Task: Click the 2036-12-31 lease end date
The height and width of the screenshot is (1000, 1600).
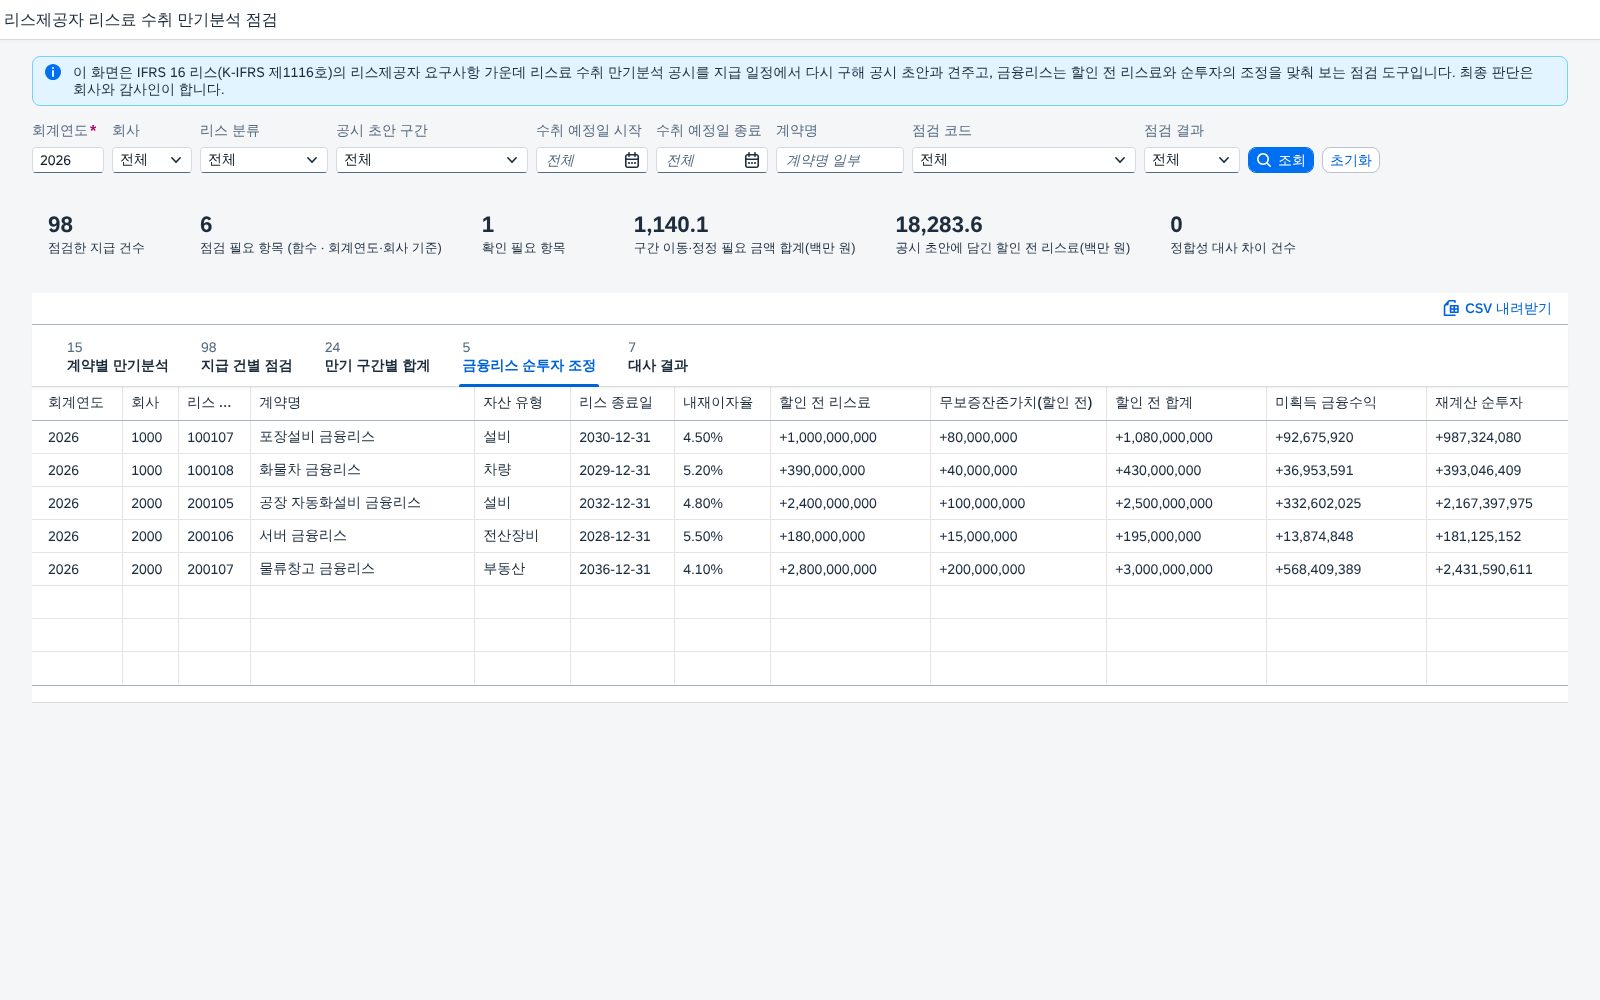Action: click(x=615, y=569)
